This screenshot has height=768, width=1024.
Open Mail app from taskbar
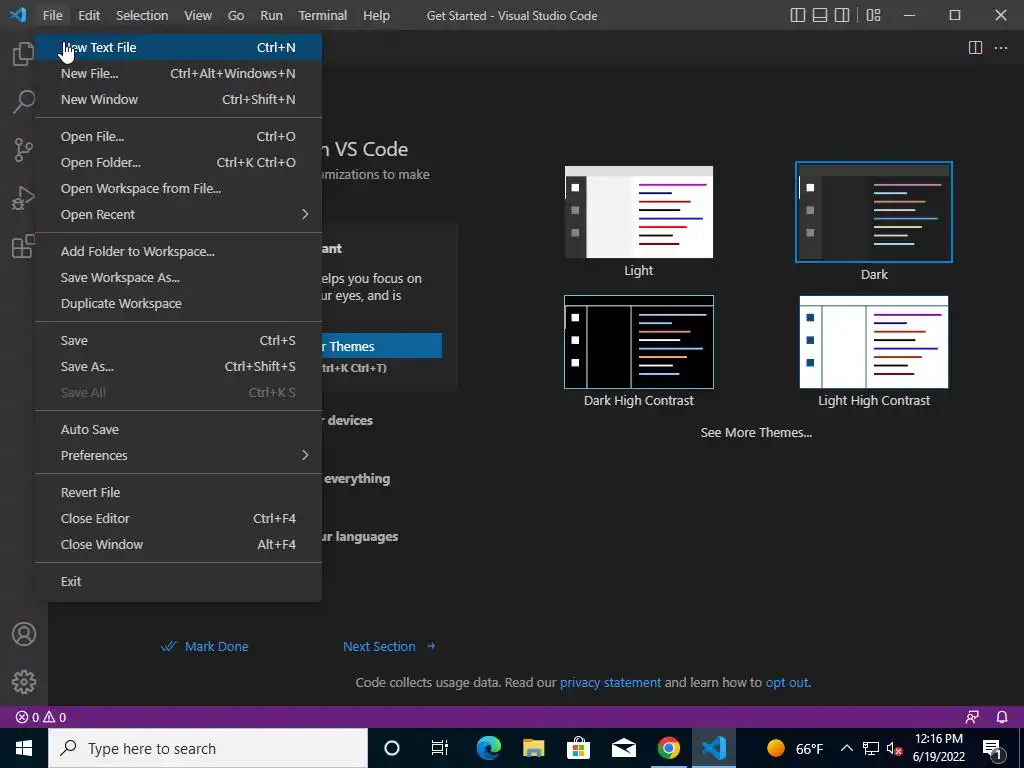click(624, 748)
